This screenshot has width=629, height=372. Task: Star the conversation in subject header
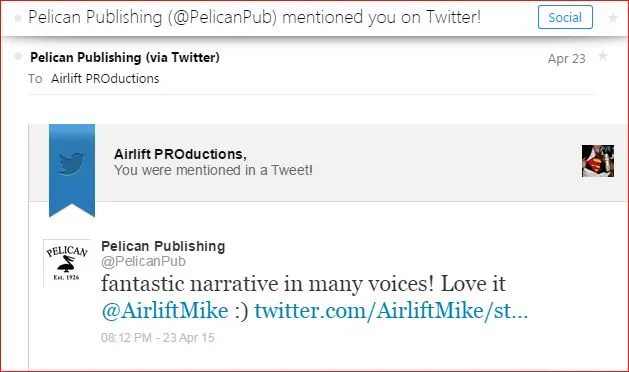[x=613, y=18]
